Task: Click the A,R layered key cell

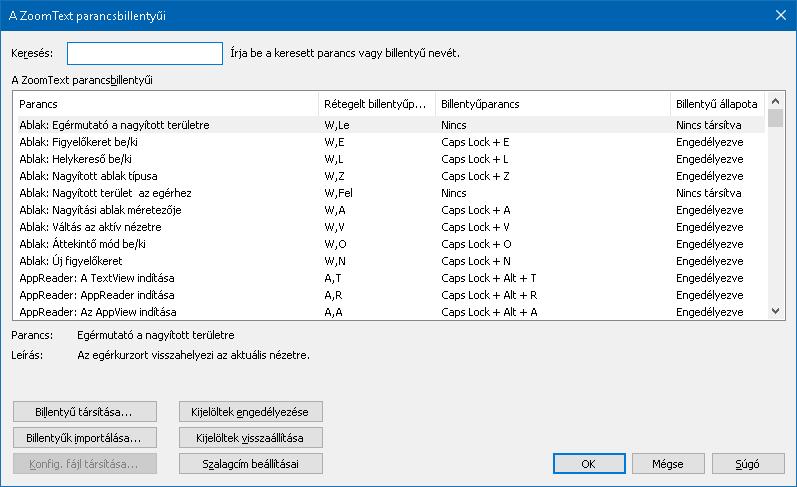Action: coord(333,295)
